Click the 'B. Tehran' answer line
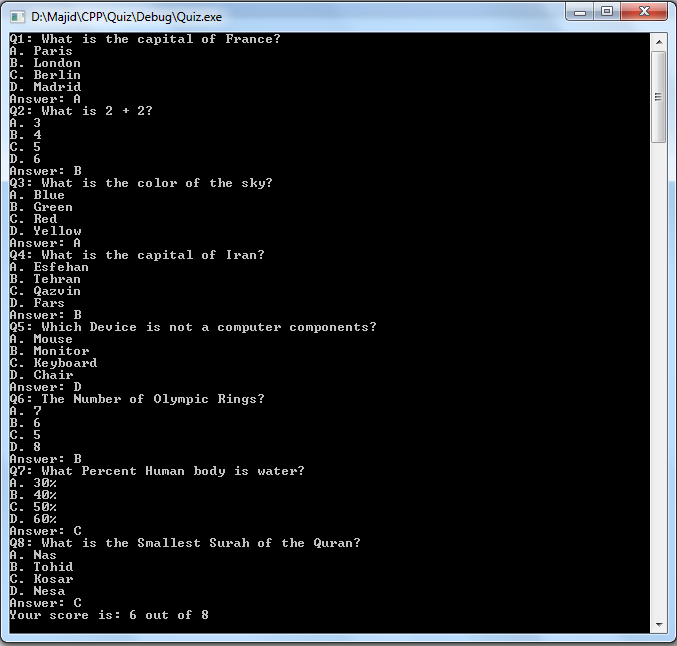Screen dimensions: 677x646 (x=45, y=279)
